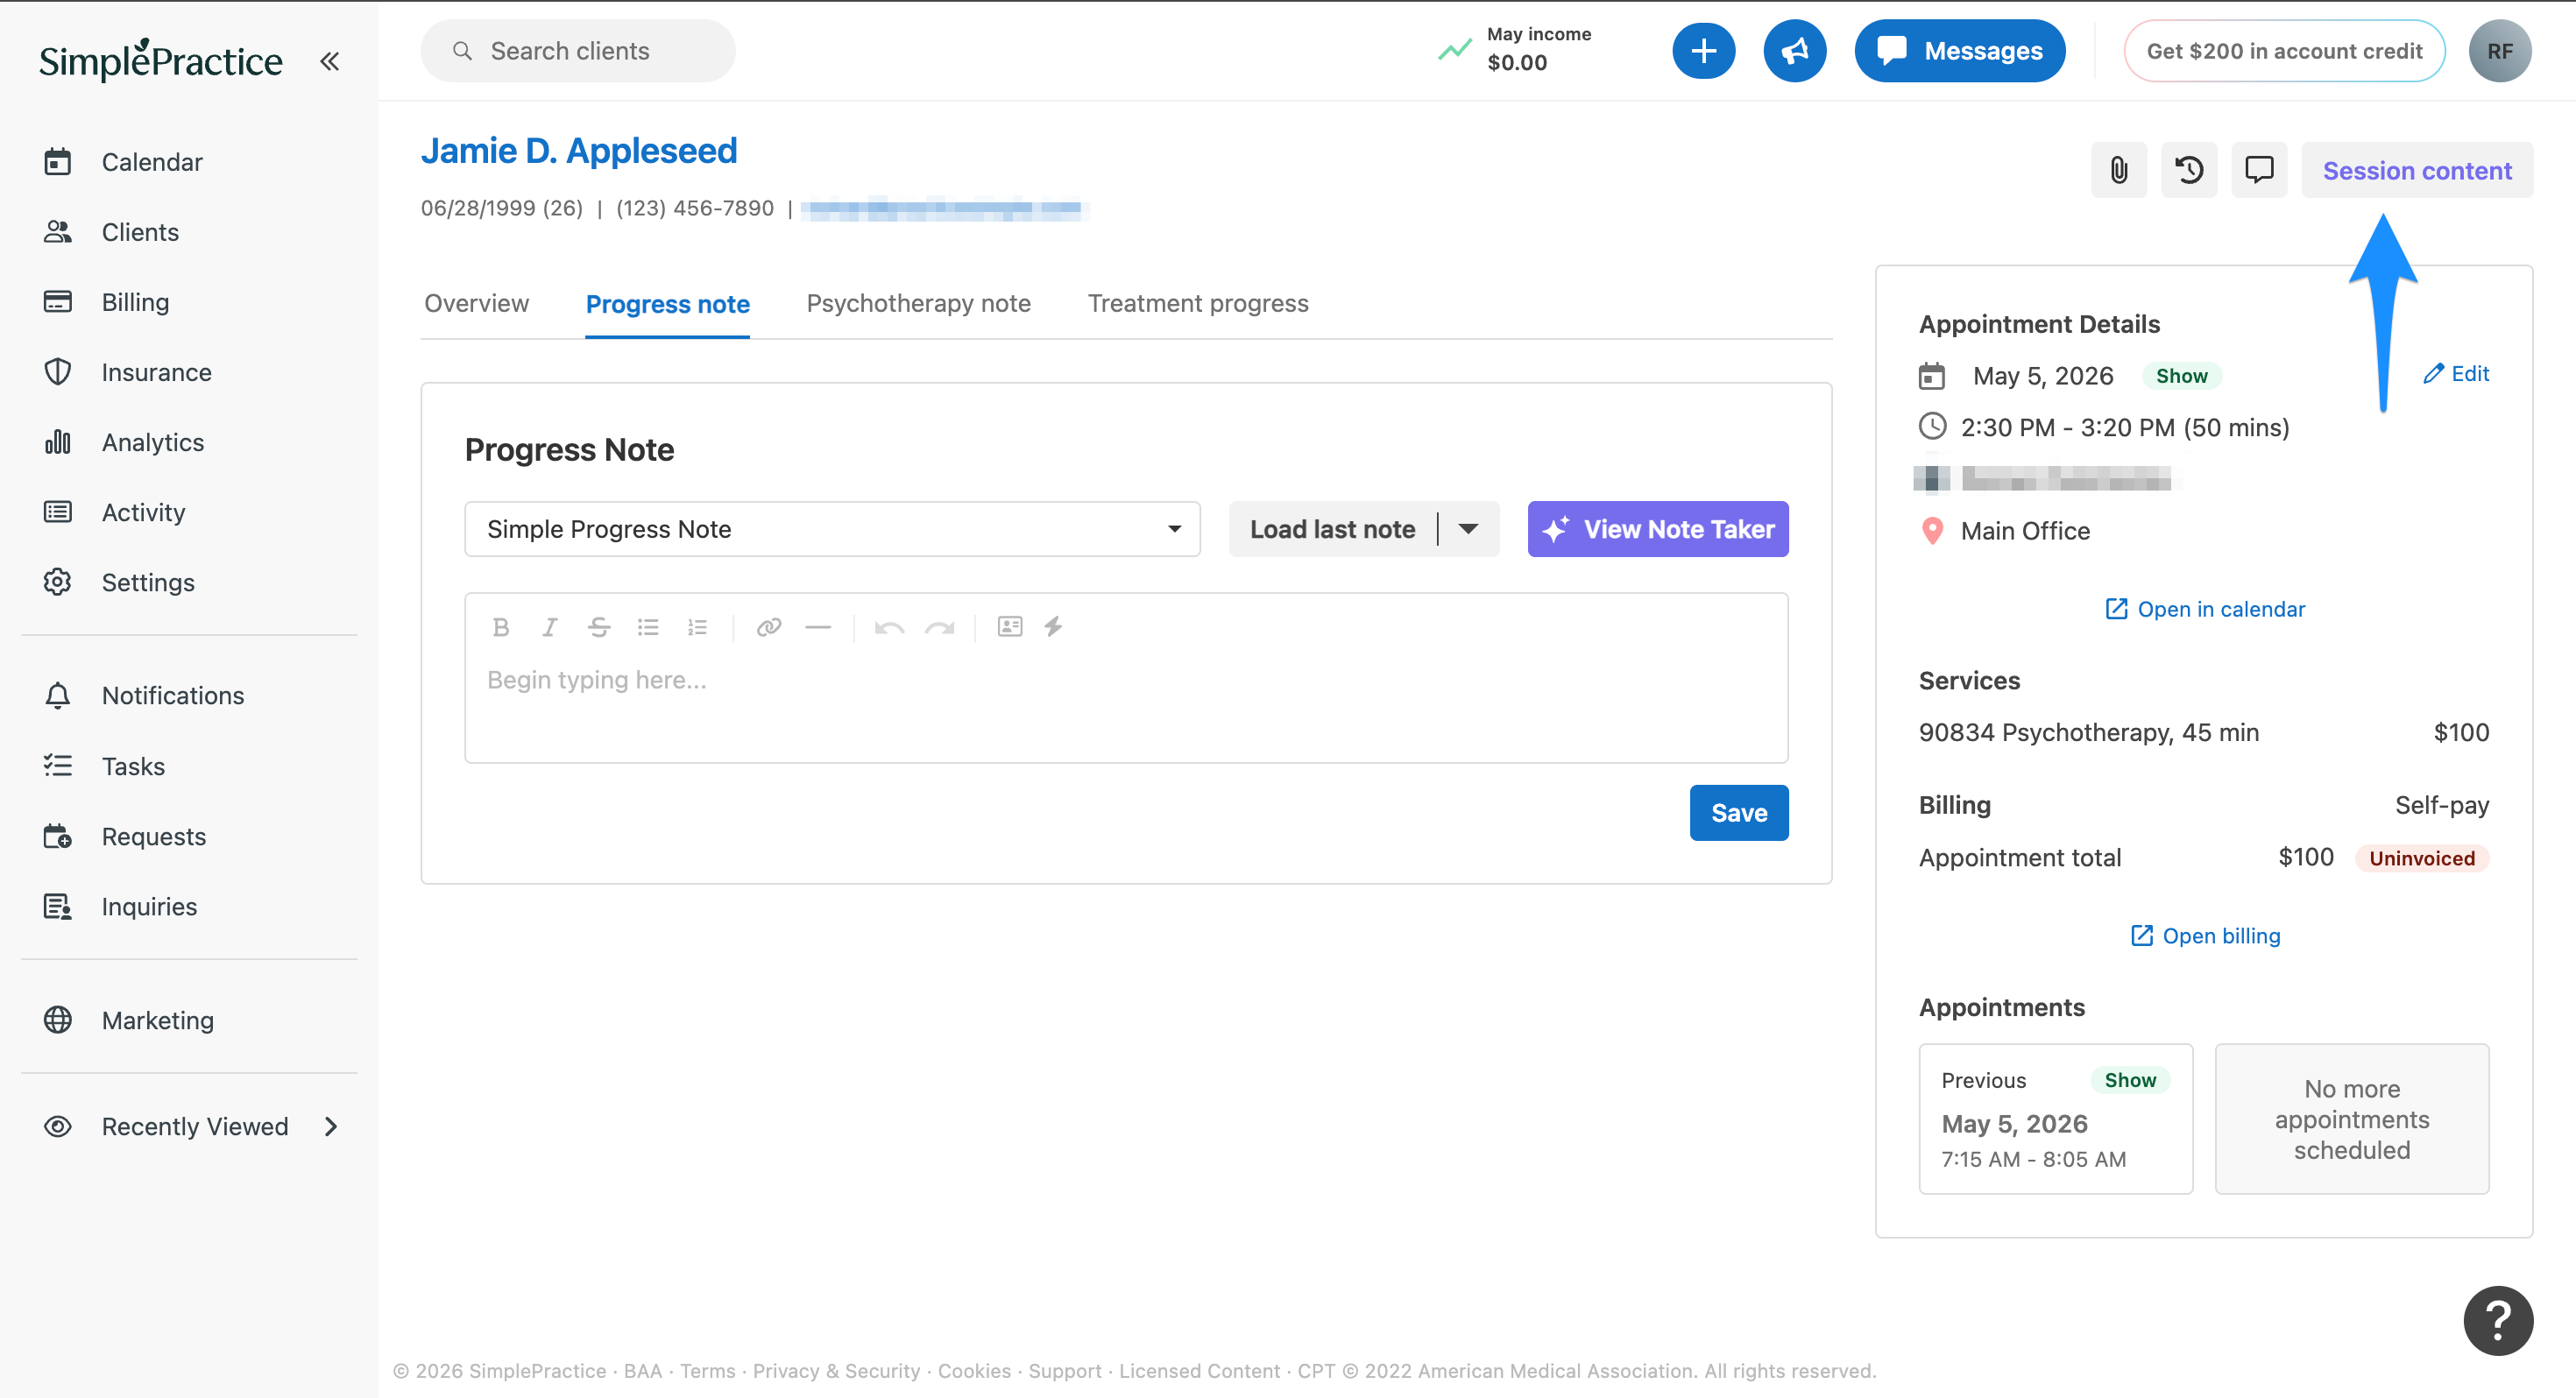
Task: Click the Insurance shield icon in sidebar
Action: (58, 372)
